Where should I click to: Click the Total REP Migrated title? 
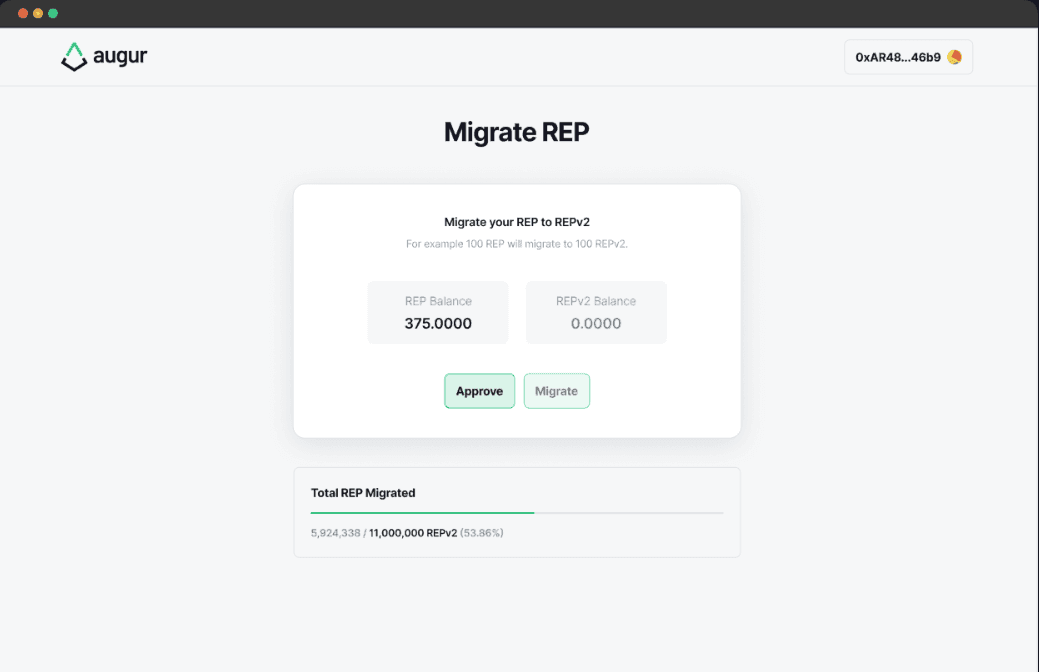coord(363,493)
